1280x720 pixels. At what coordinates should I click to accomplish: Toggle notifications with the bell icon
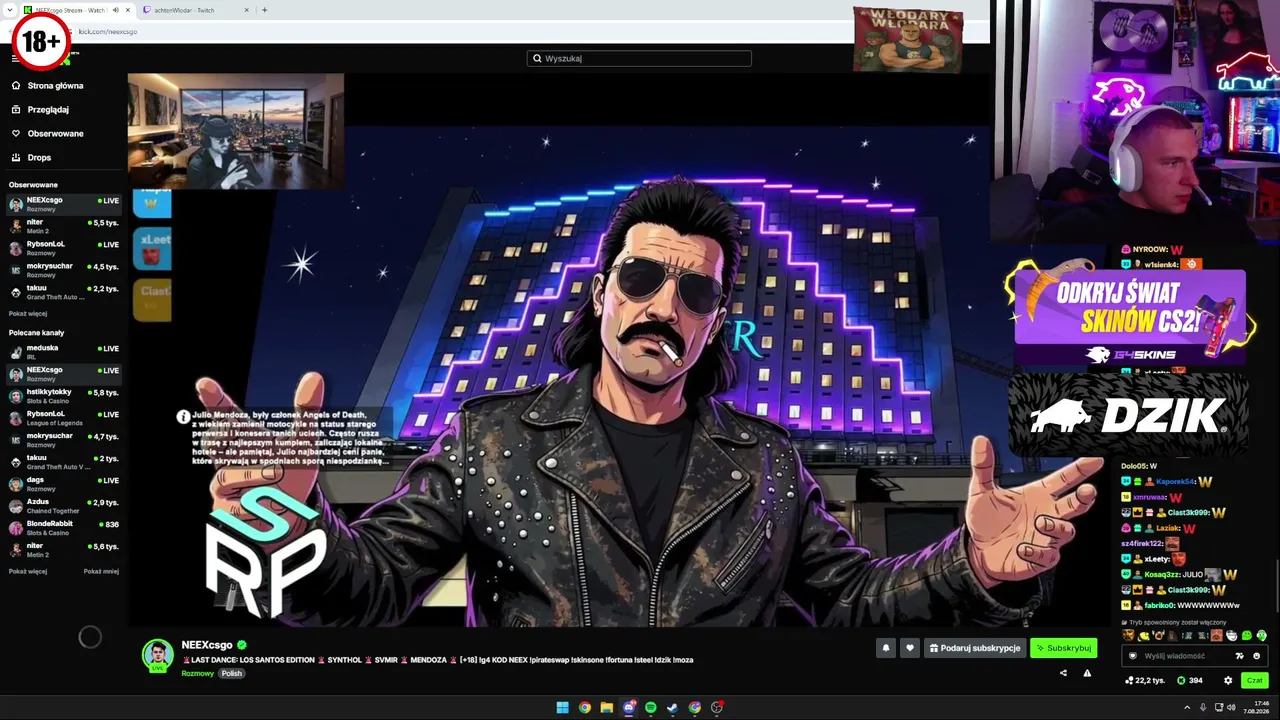885,648
